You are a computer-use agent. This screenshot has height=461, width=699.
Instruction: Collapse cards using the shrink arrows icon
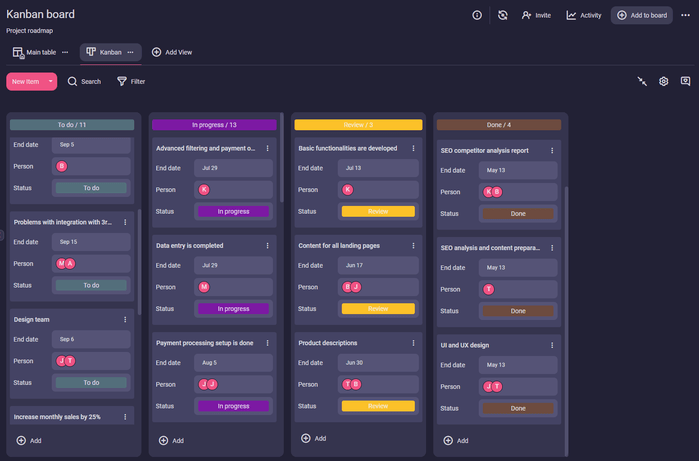pos(642,81)
